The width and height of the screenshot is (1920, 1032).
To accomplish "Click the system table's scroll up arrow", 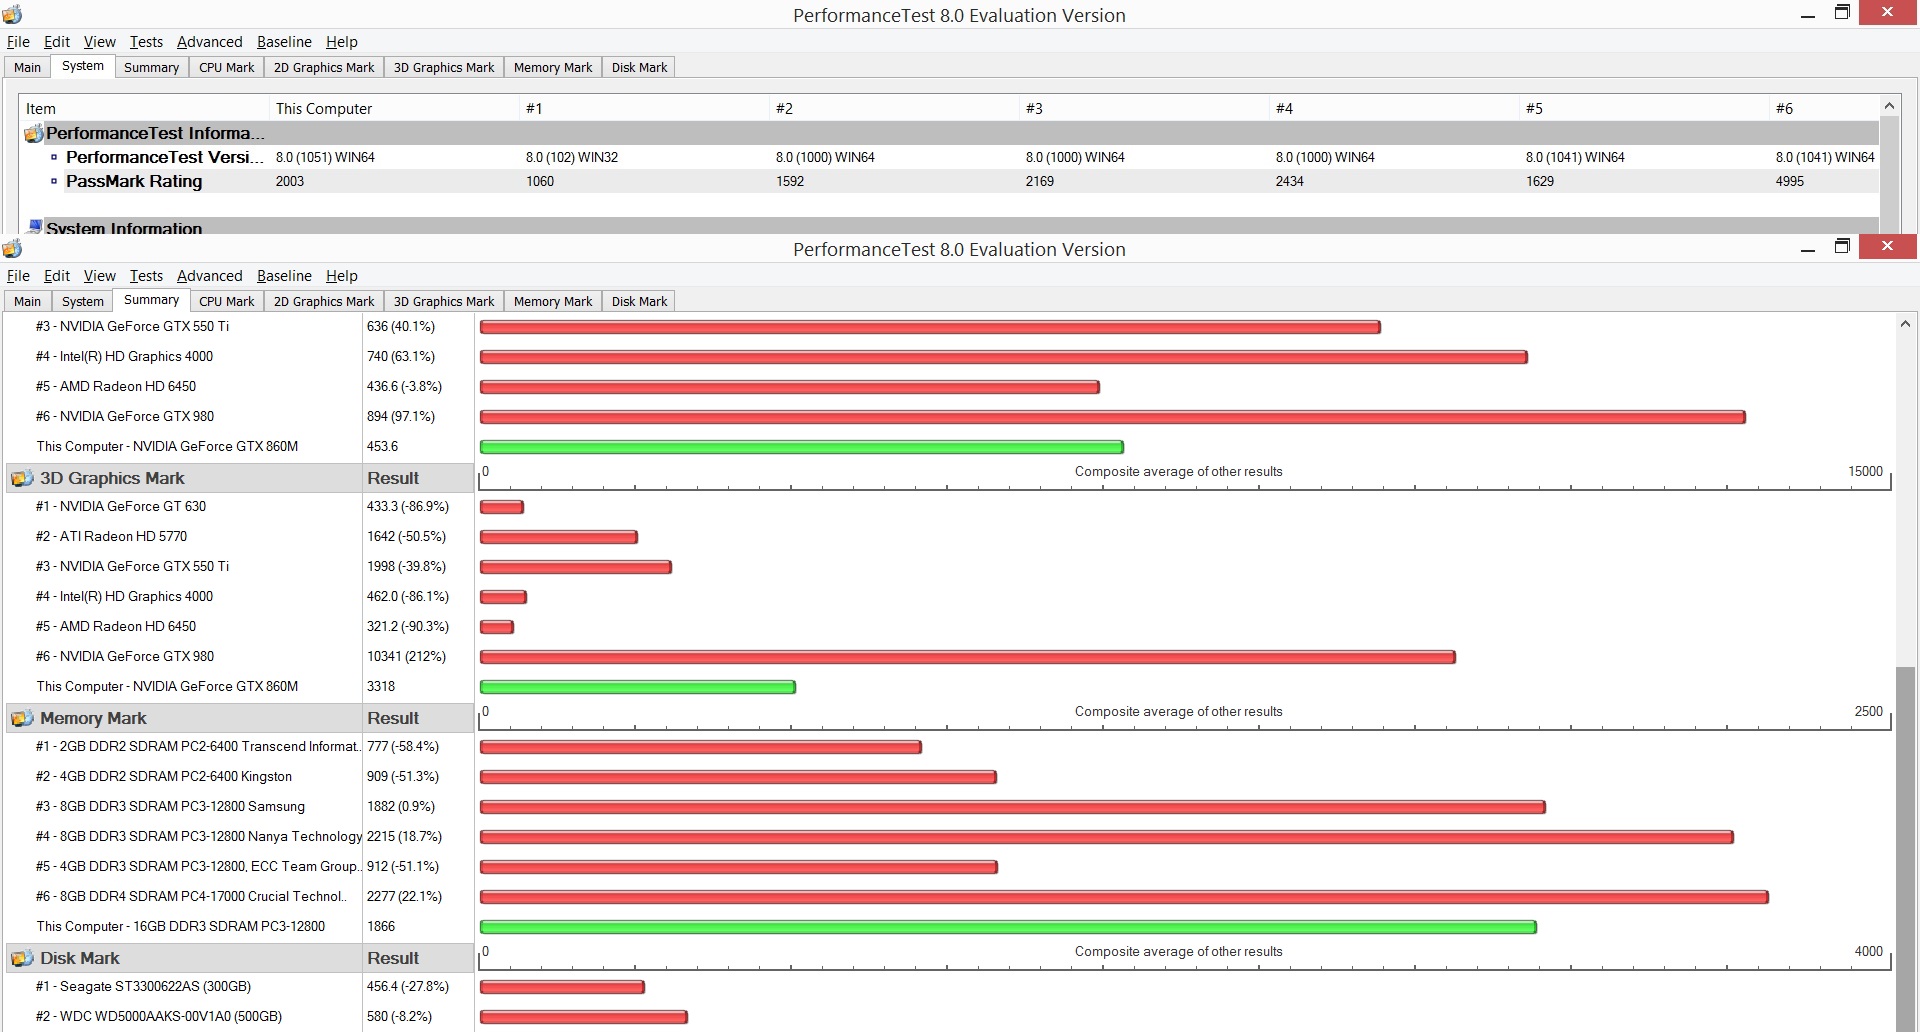I will [x=1889, y=106].
